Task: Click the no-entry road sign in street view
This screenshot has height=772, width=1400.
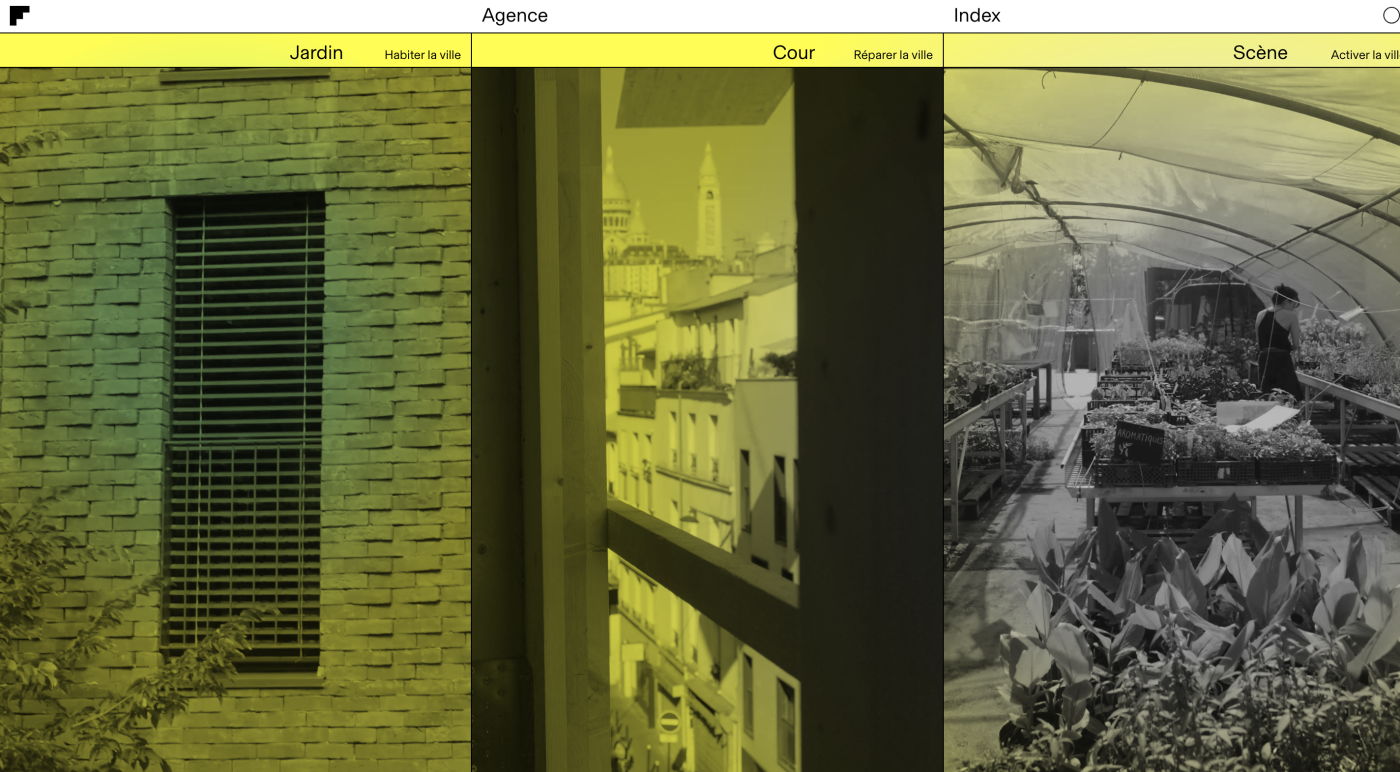Action: pos(669,721)
